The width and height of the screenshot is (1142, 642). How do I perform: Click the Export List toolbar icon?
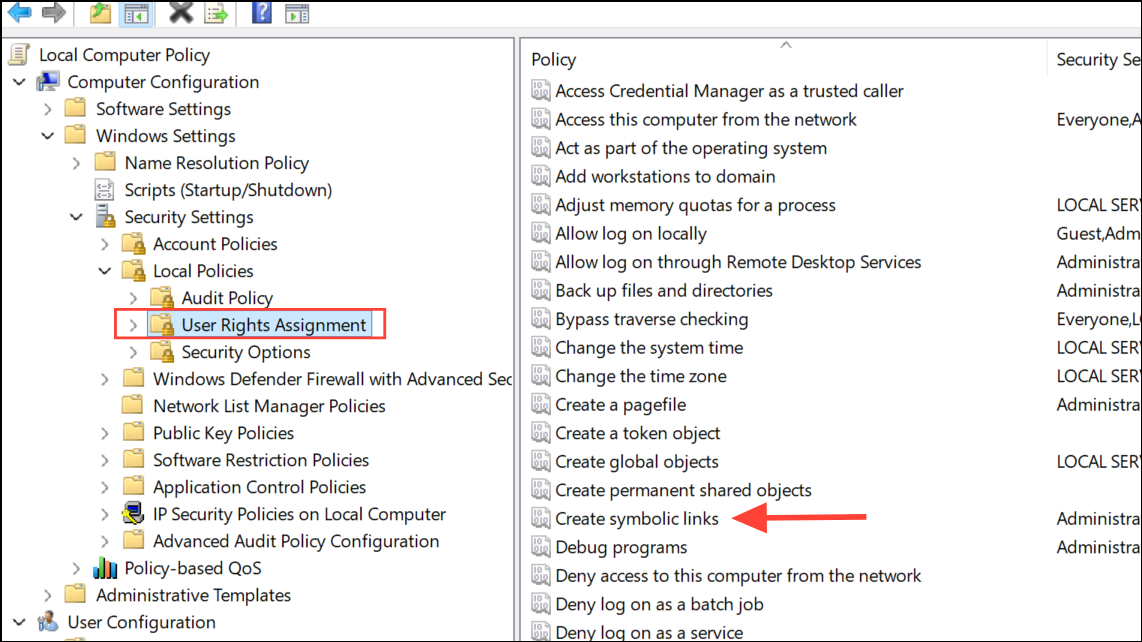[x=216, y=13]
